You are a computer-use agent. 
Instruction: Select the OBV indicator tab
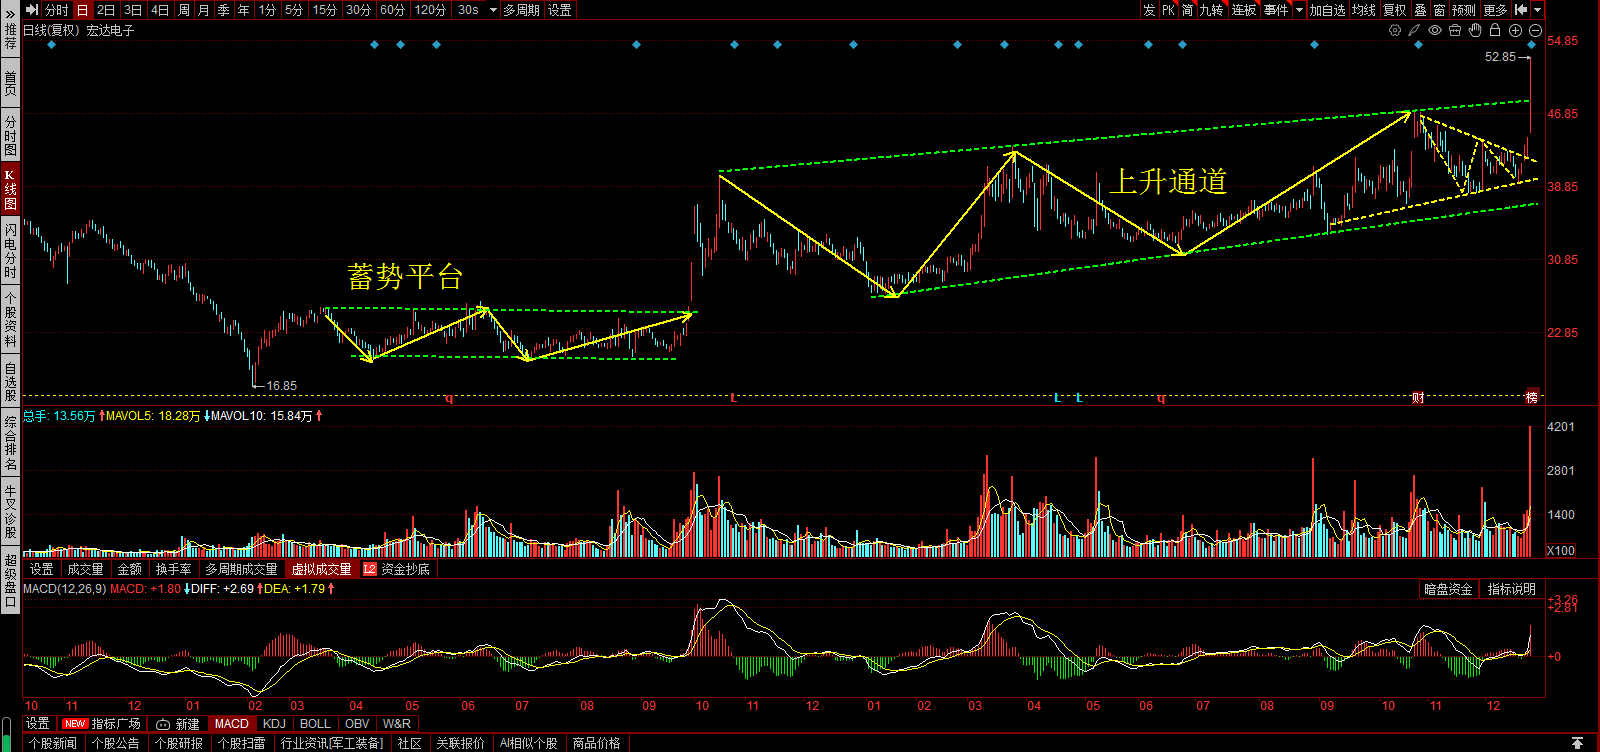357,723
